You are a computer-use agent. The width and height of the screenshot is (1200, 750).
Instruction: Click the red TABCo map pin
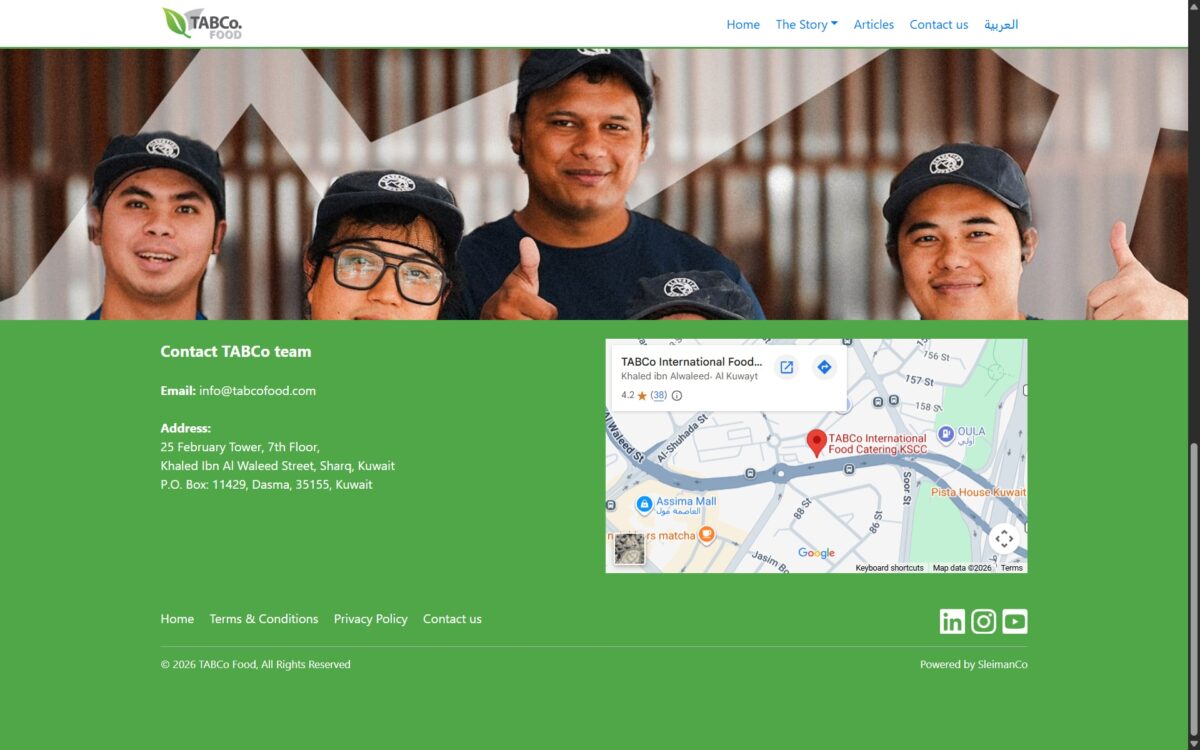[817, 443]
